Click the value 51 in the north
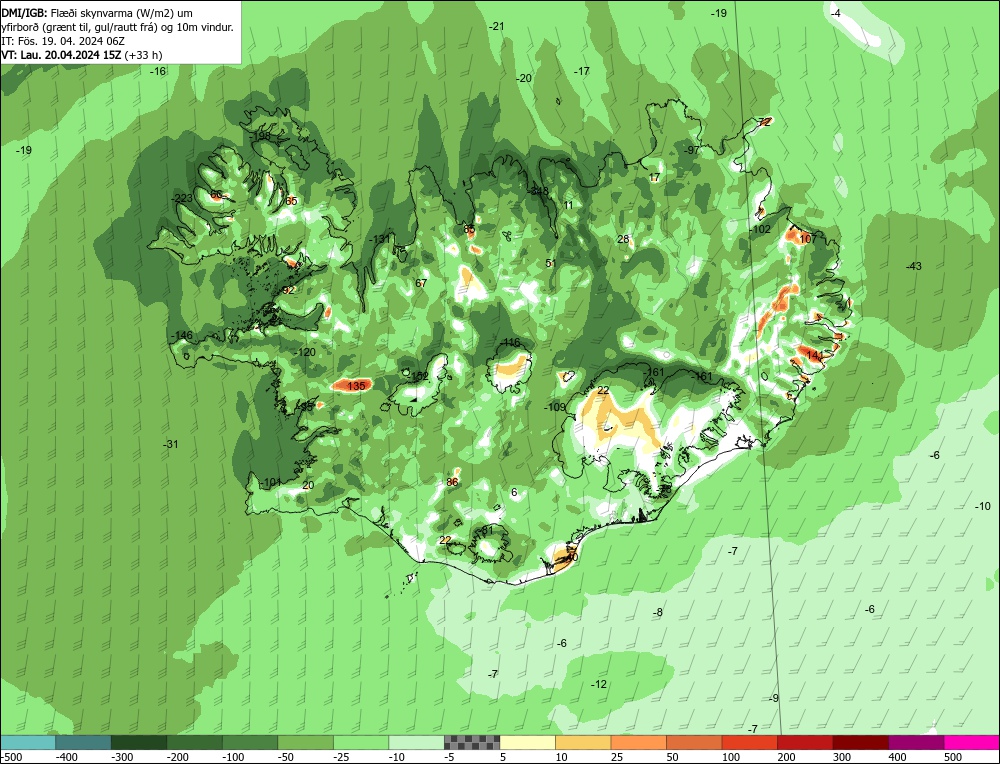The height and width of the screenshot is (764, 1000). 551,263
